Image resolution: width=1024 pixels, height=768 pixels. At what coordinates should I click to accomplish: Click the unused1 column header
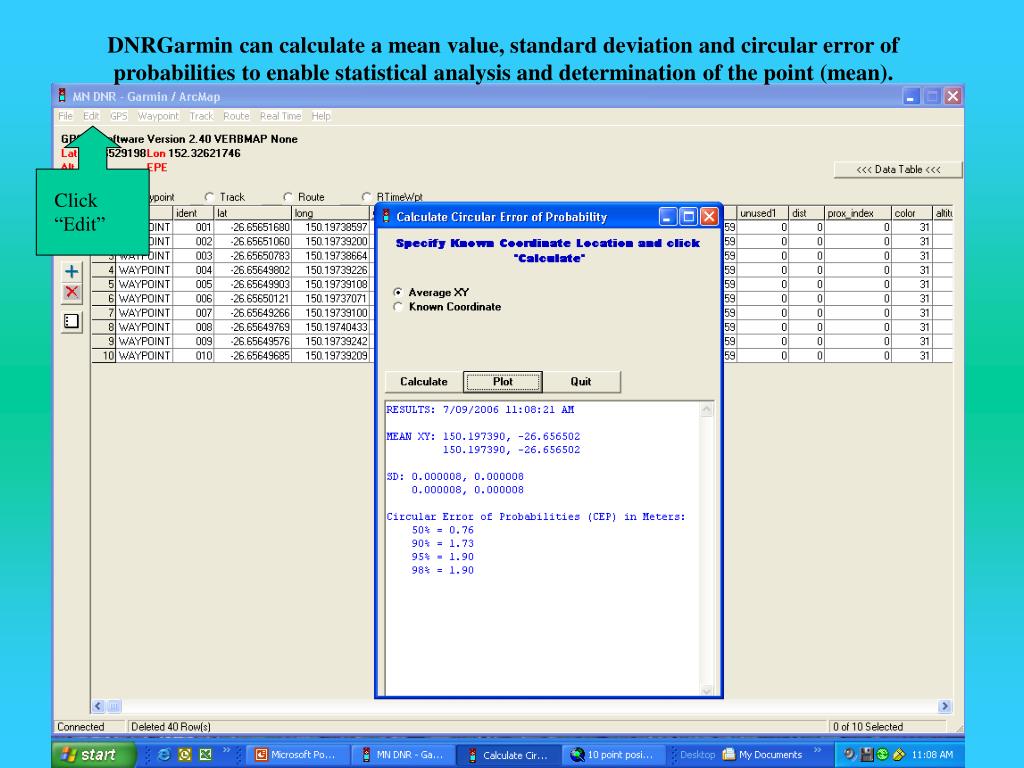(x=762, y=213)
